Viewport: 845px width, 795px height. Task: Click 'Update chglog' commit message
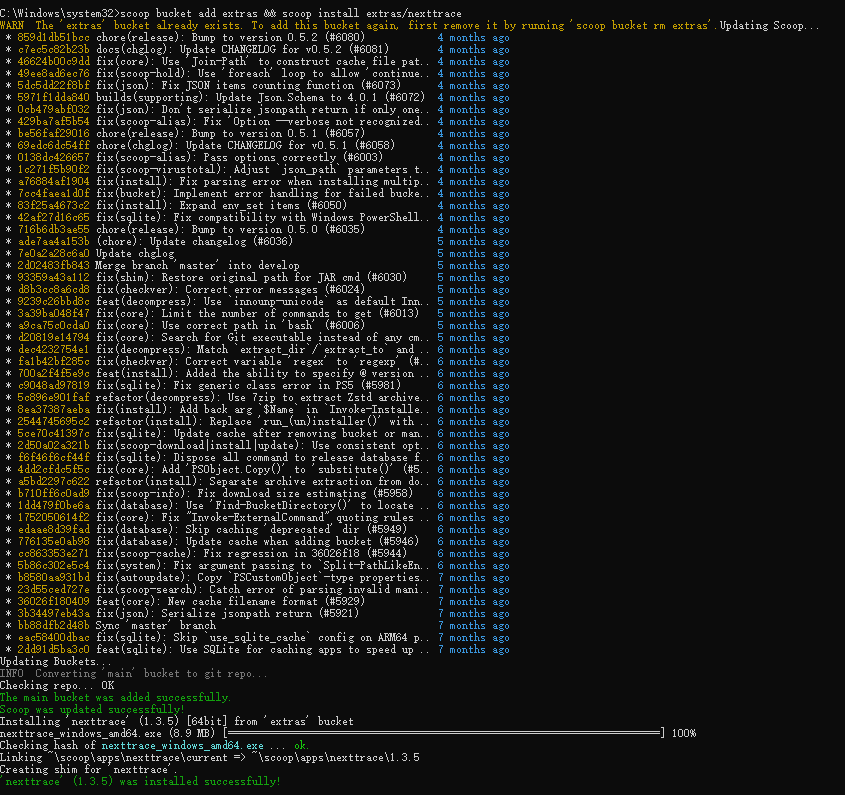point(135,253)
